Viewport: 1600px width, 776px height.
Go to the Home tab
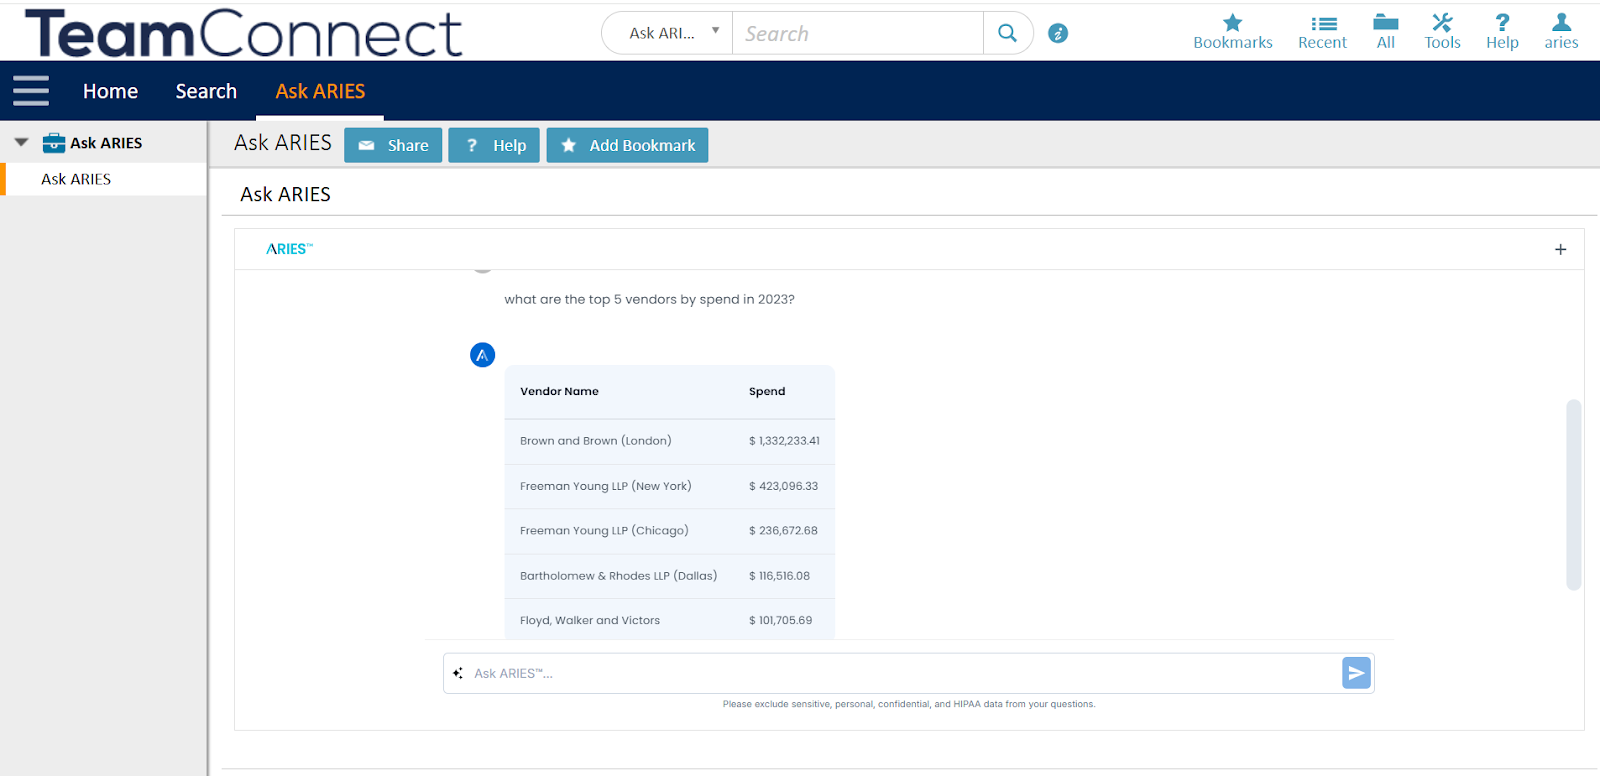110,91
